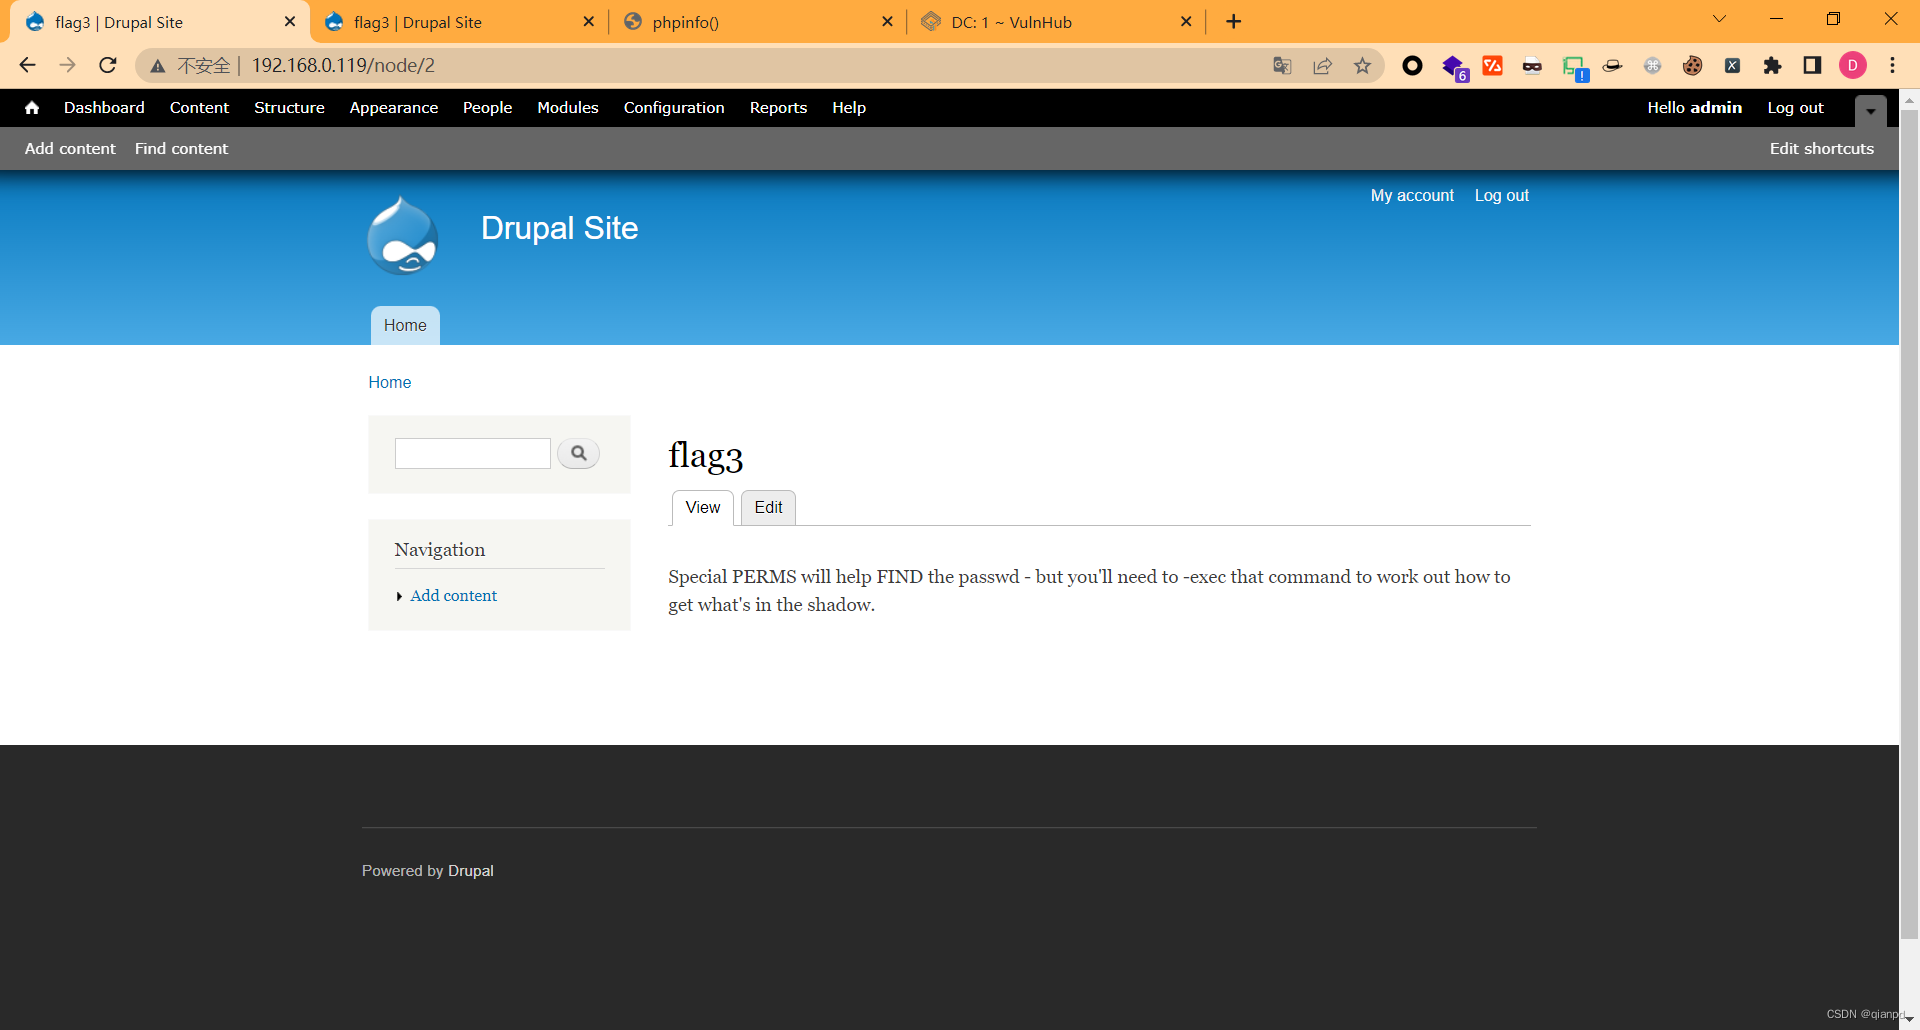The image size is (1920, 1030).
Task: Open the incognito-mask extension icon
Action: [x=1532, y=66]
